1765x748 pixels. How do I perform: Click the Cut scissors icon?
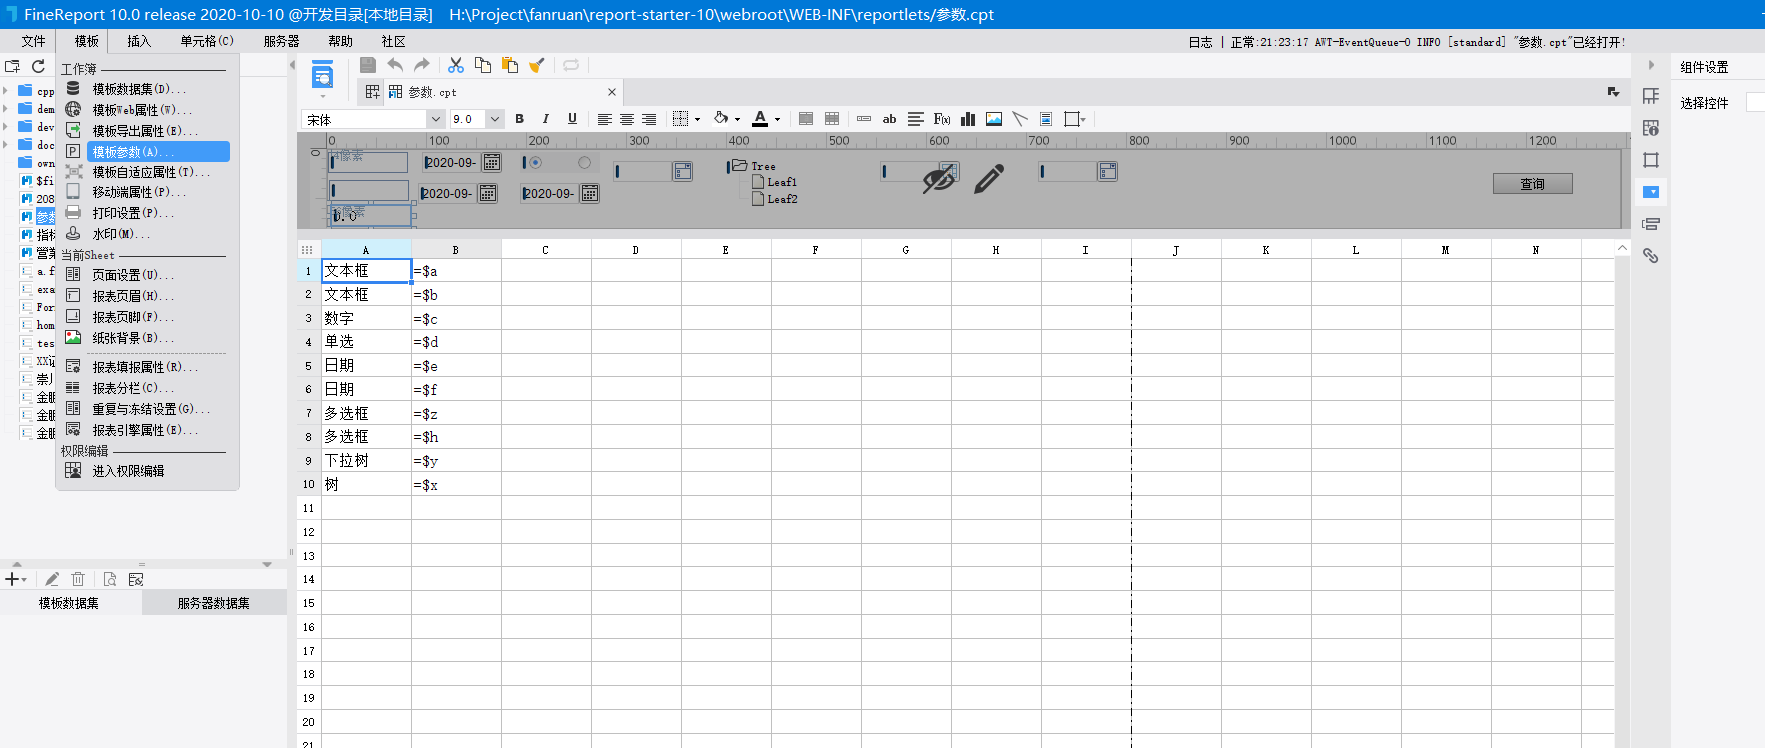point(456,65)
